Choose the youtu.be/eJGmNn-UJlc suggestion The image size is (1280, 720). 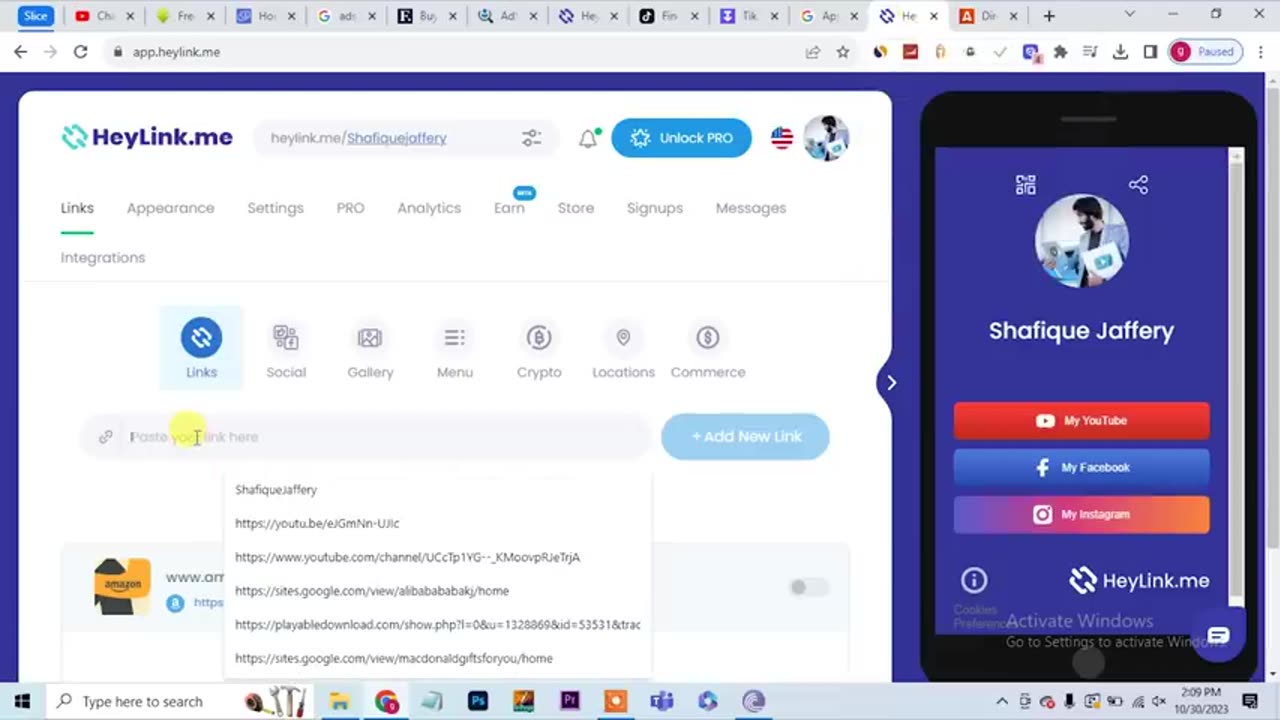tap(437, 523)
